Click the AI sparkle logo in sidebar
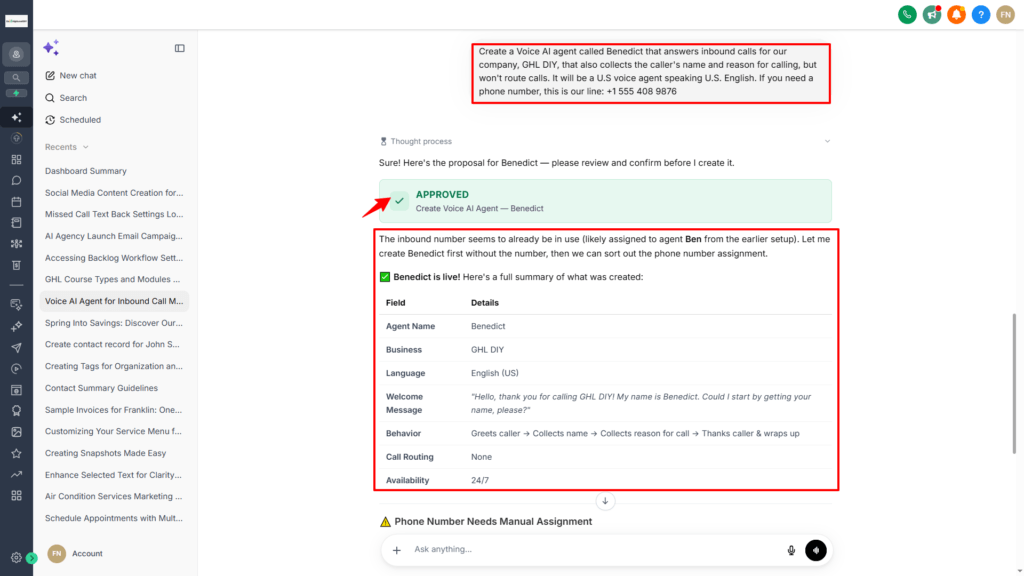The image size is (1024, 576). (x=52, y=48)
